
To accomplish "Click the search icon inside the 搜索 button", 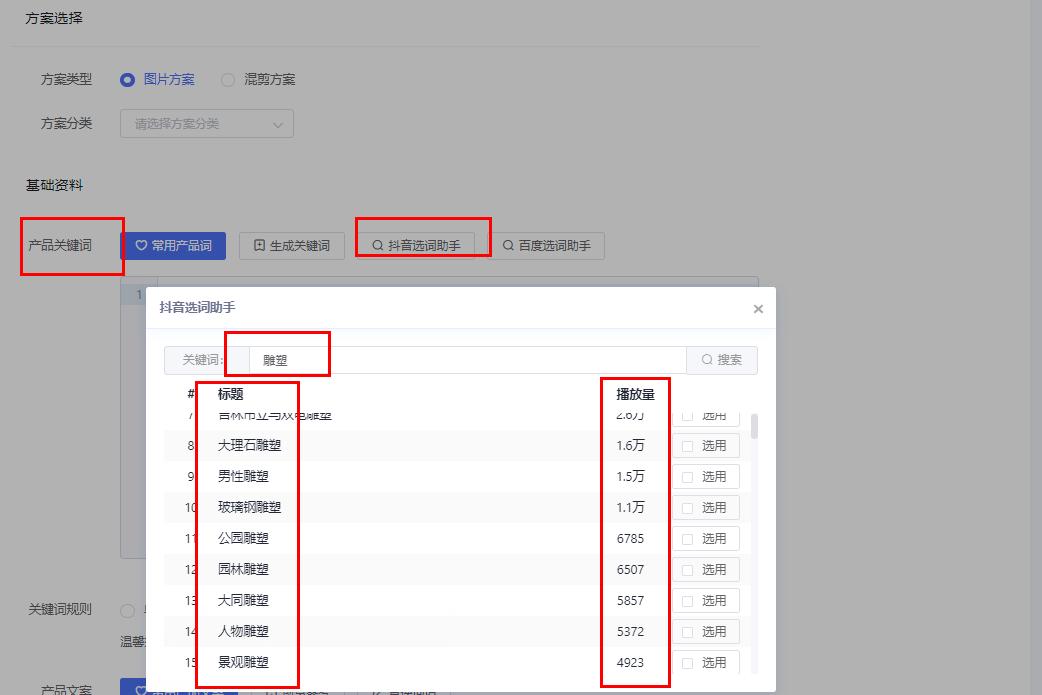I will (706, 360).
